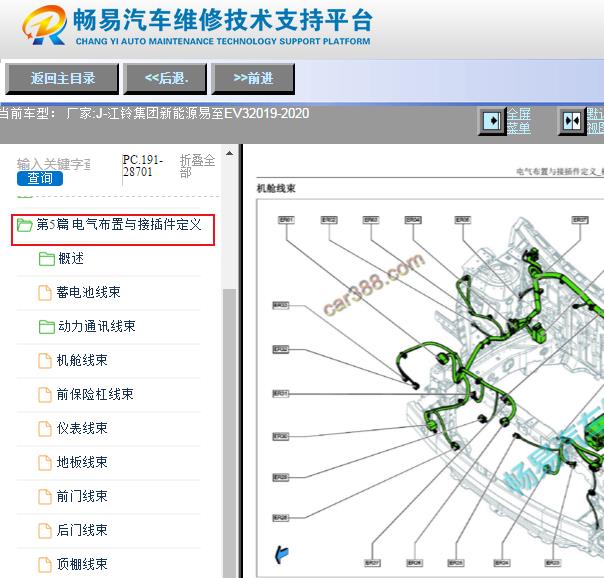Click the document icon beside 后门线束
604x578 pixels.
[x=45, y=530]
